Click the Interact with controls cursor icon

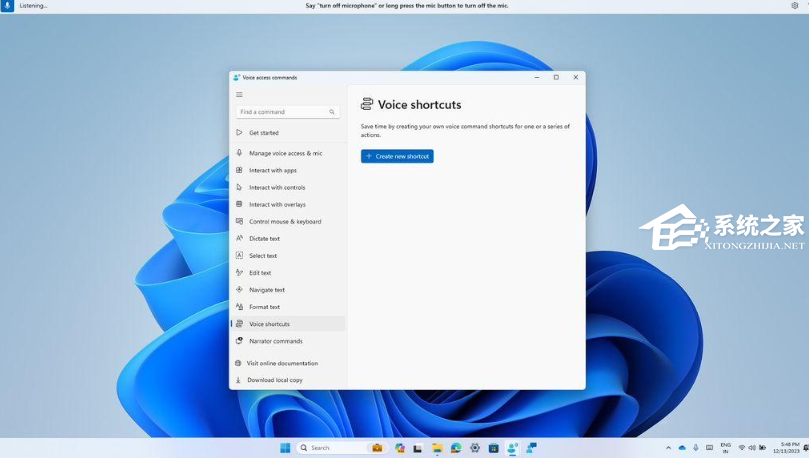pos(239,187)
